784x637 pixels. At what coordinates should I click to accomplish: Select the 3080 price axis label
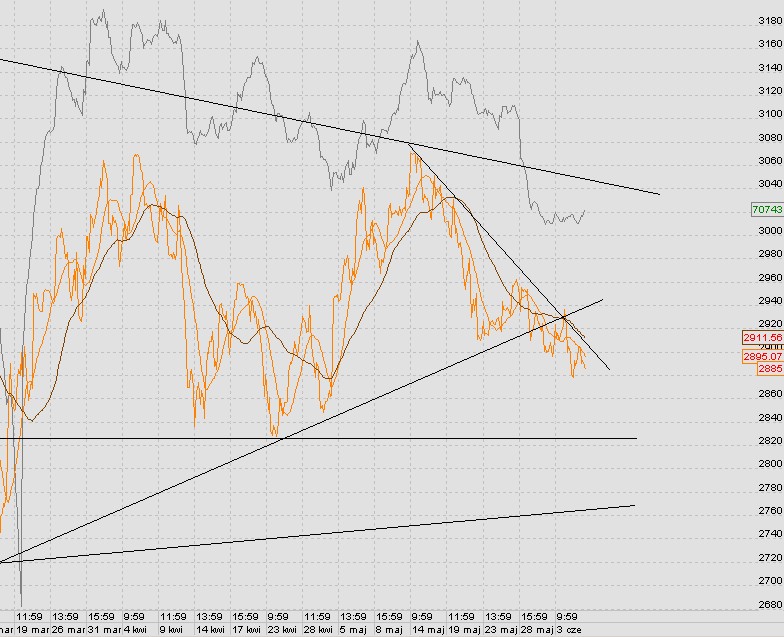[x=770, y=138]
